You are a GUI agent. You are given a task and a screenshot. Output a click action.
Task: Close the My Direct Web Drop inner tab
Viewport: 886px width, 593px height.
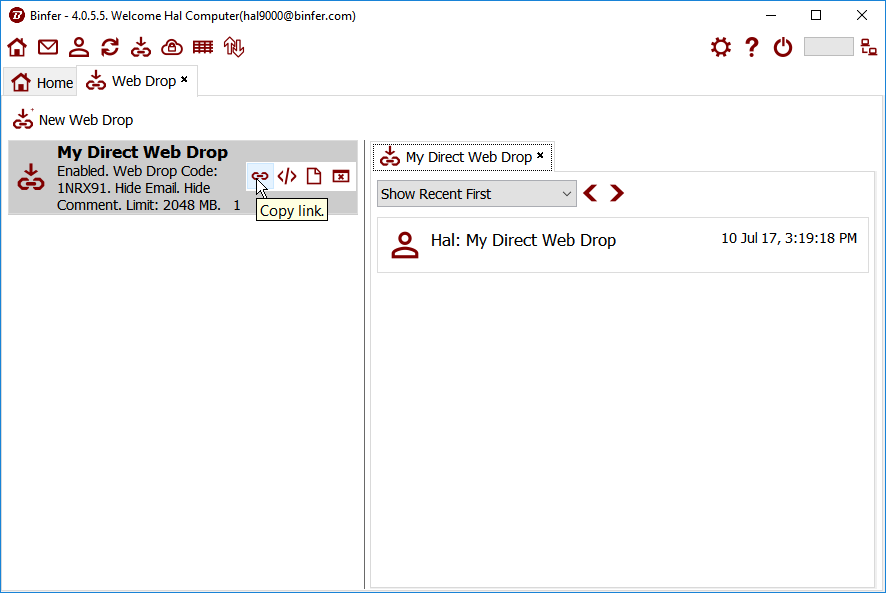point(540,155)
